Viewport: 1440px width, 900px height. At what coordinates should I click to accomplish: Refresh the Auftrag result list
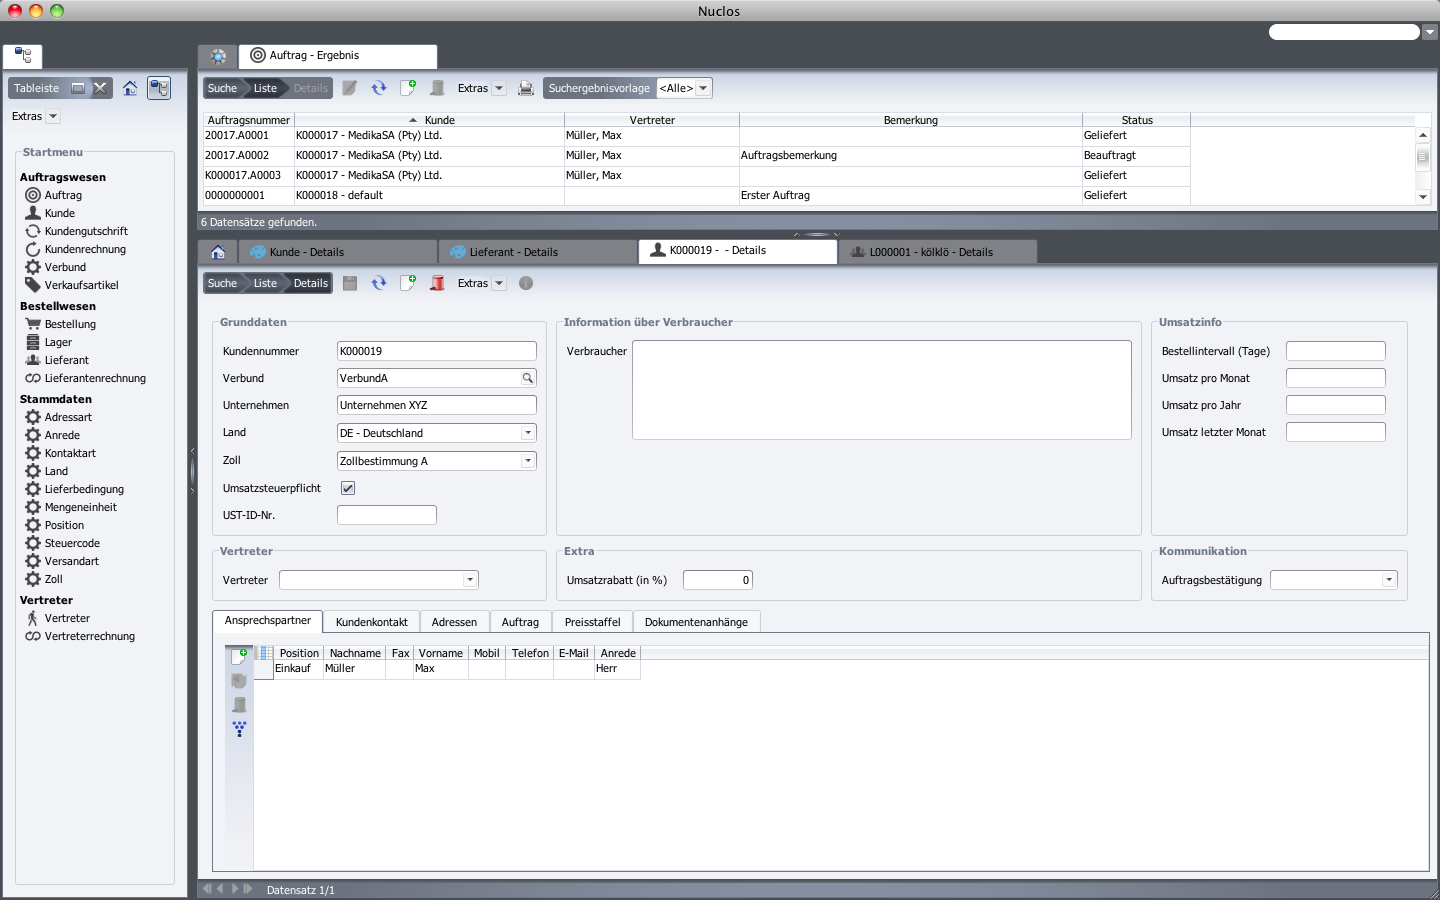[379, 88]
